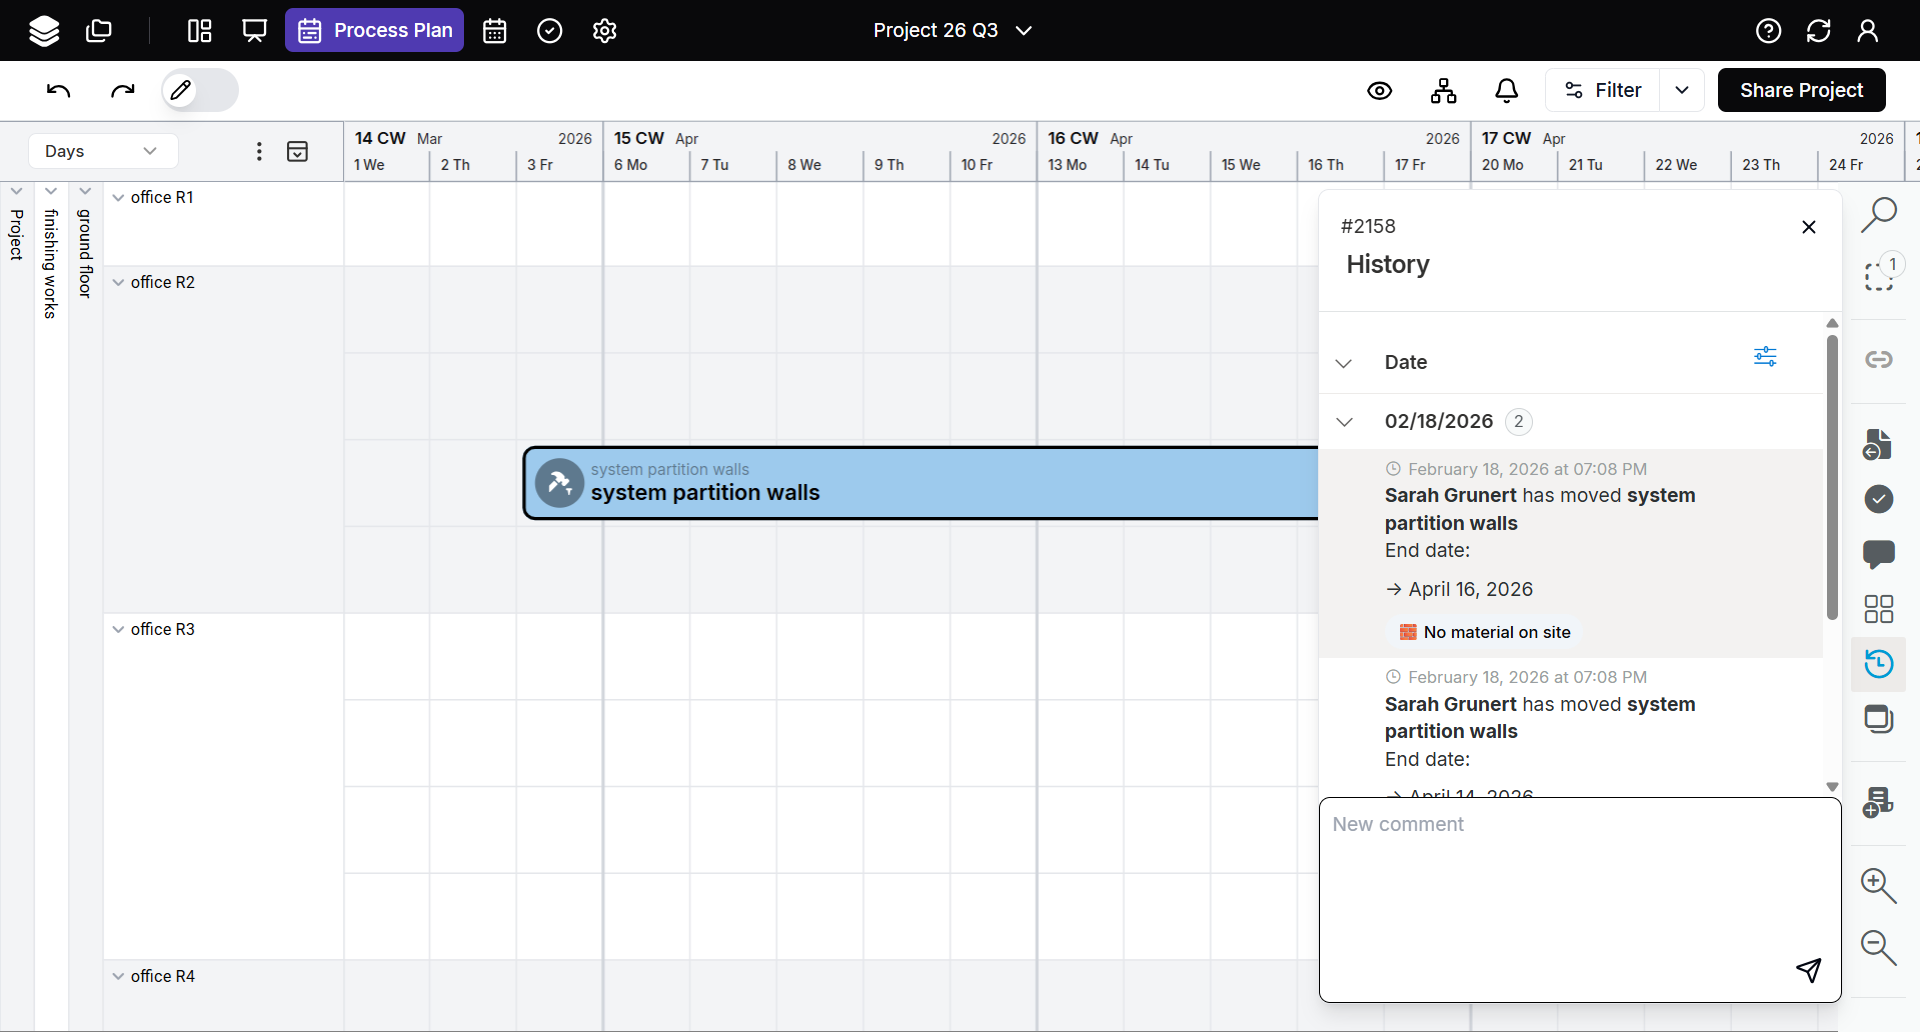Click the search magnifier icon
This screenshot has height=1032, width=1920.
[1878, 214]
